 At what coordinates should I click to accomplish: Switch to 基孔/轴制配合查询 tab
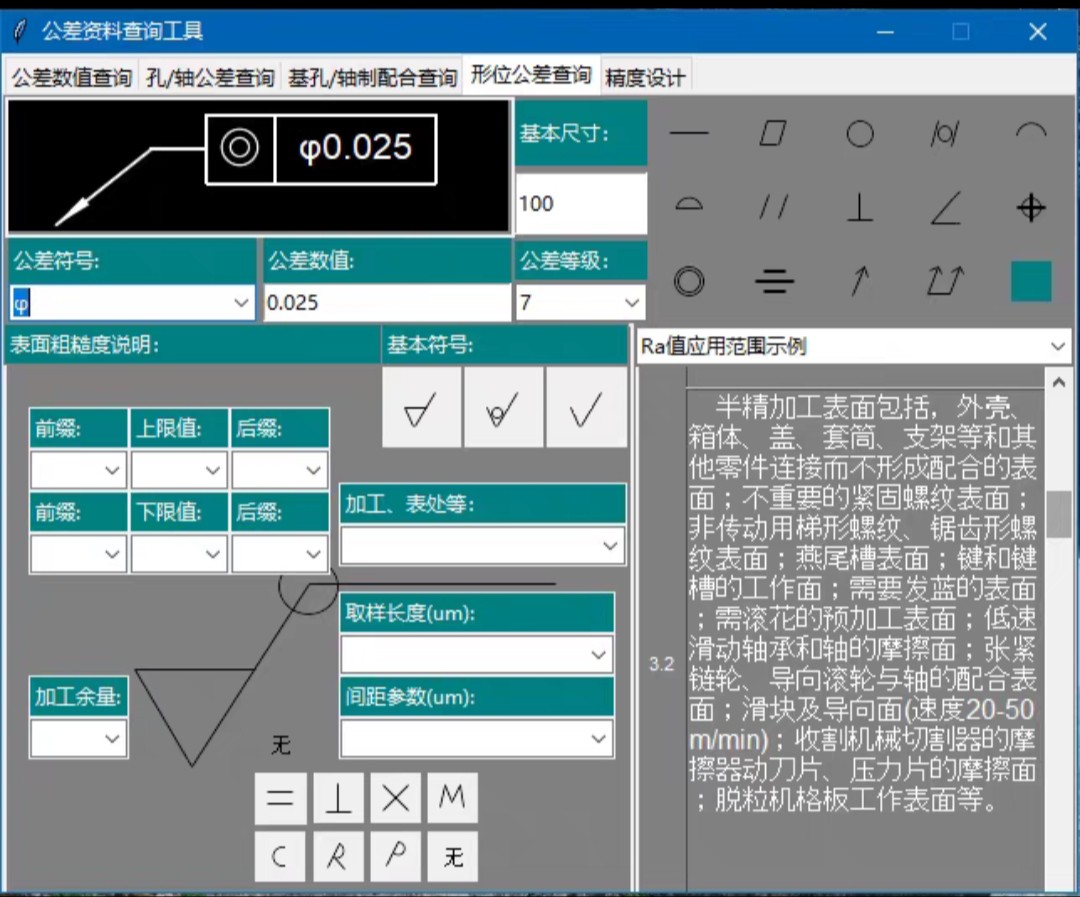(x=372, y=77)
